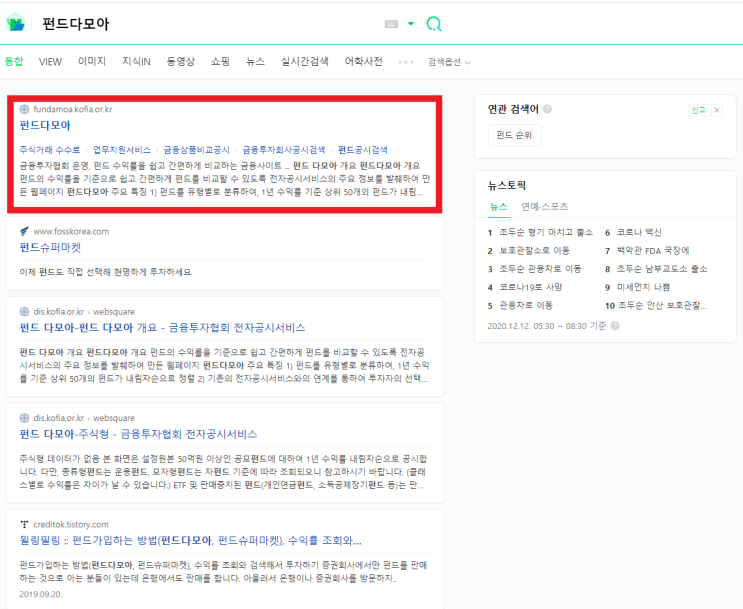Open news topic 조두순 안산 보호관찰
The height and width of the screenshot is (609, 743).
(x=662, y=305)
